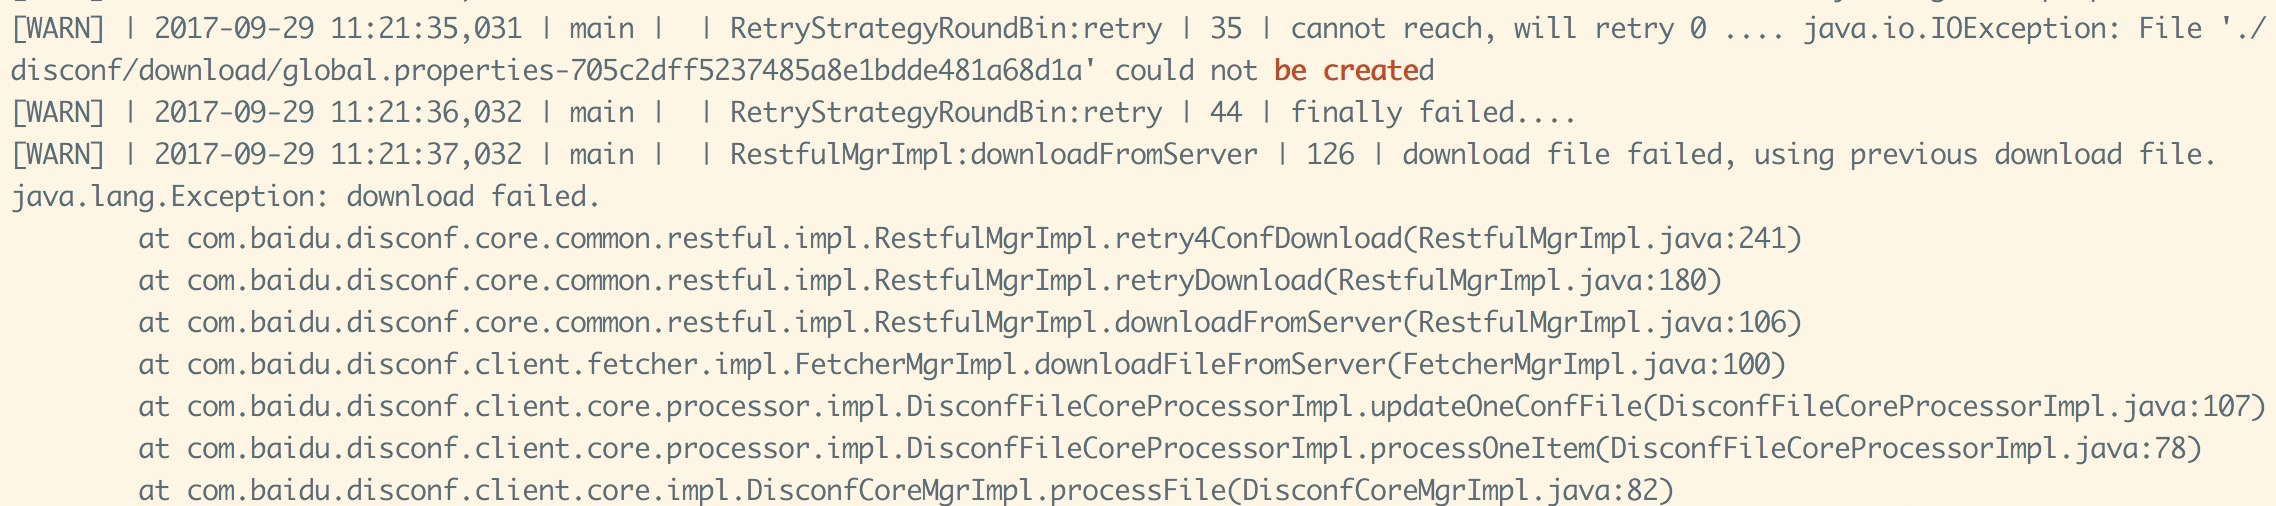
Task: Click 'java.lang.Exception: download failed.' line
Action: click(306, 197)
